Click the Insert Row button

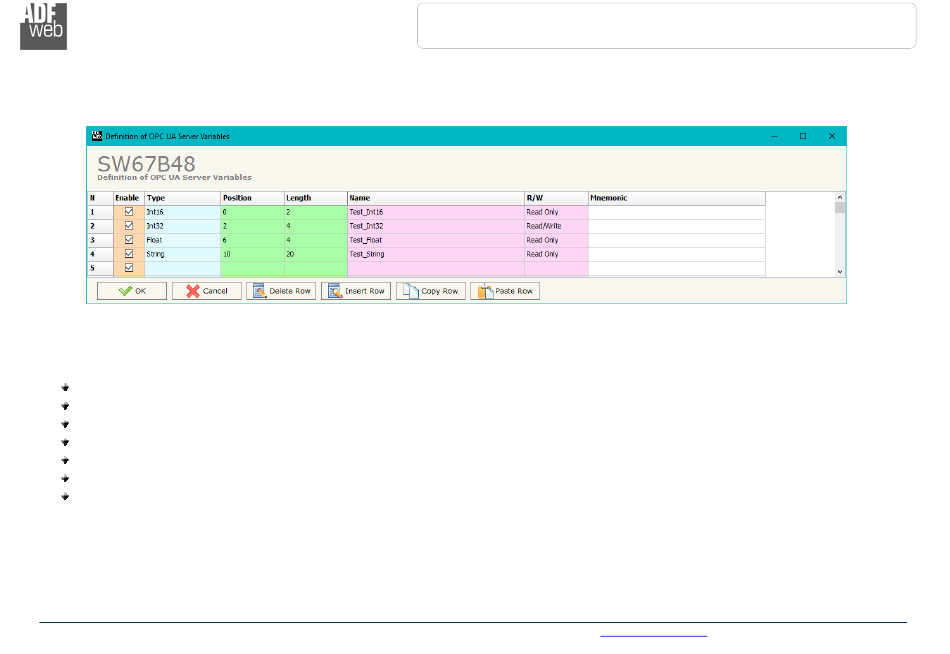[355, 291]
